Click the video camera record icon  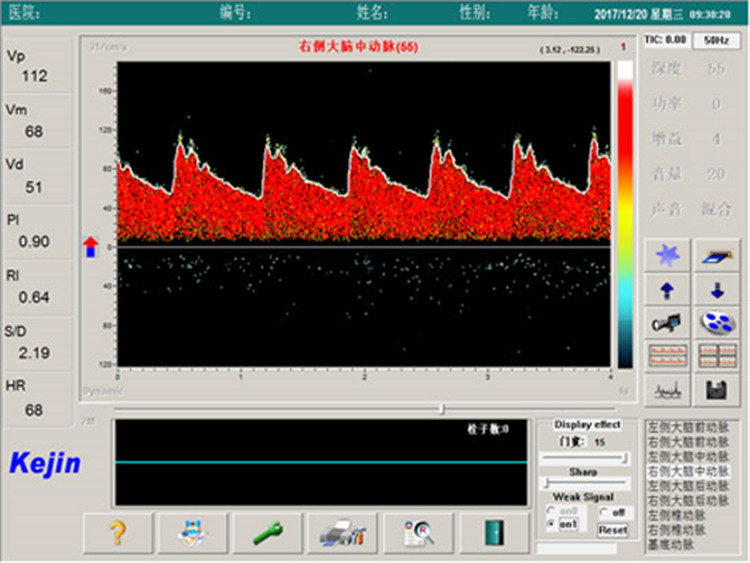coord(665,322)
